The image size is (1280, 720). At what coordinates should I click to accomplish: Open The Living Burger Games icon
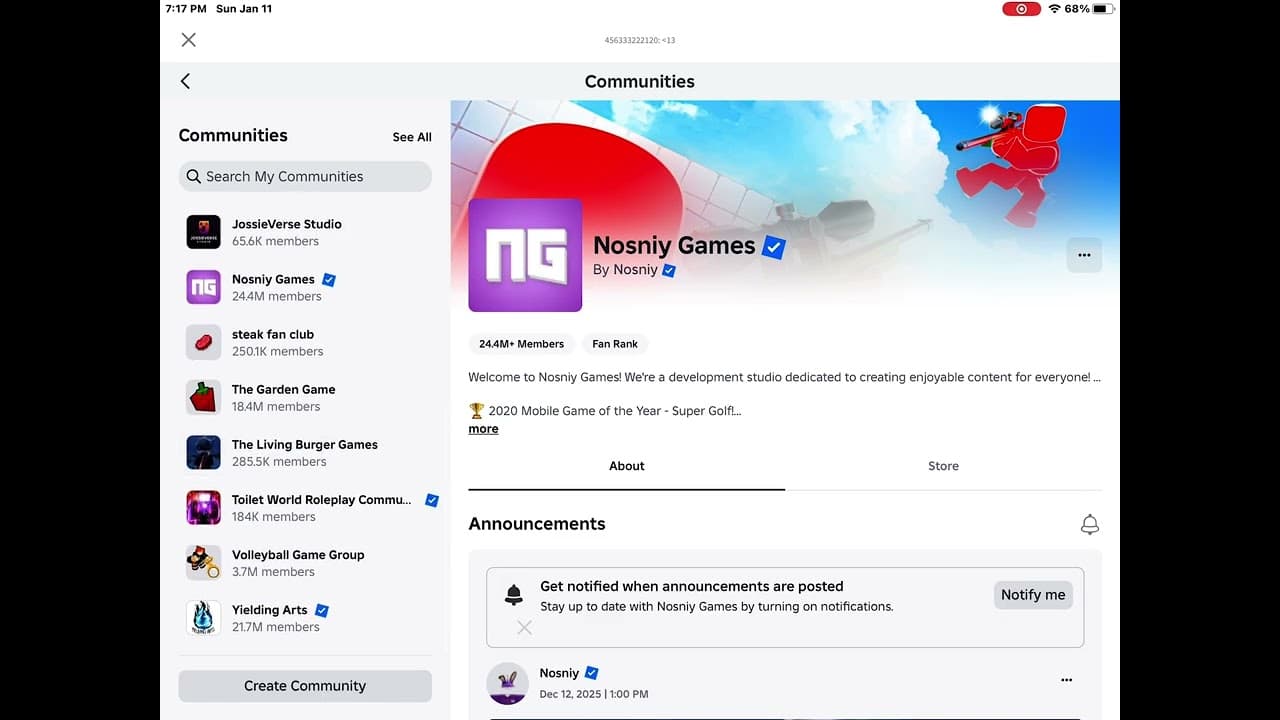click(204, 452)
